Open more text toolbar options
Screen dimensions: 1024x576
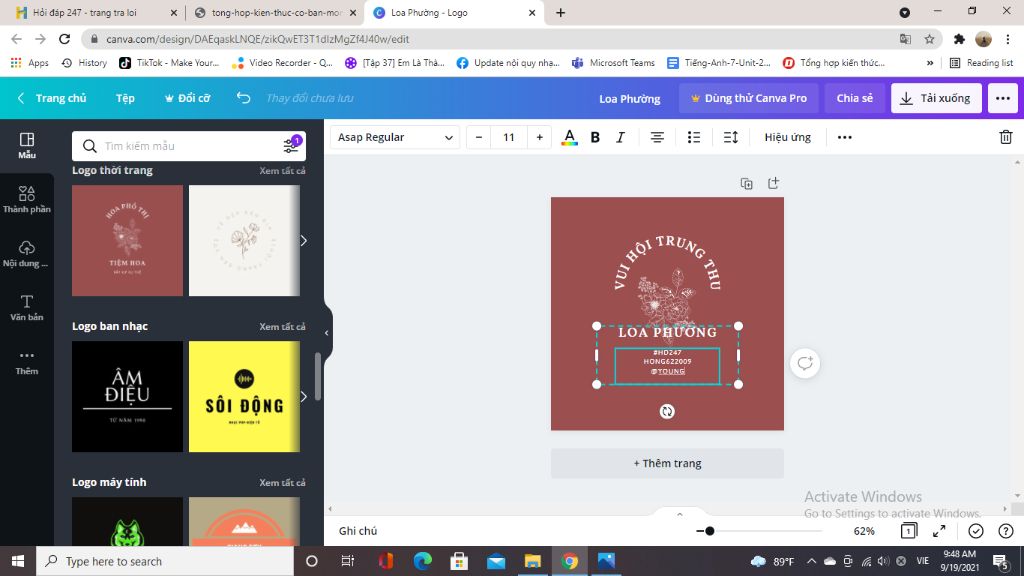(x=844, y=137)
